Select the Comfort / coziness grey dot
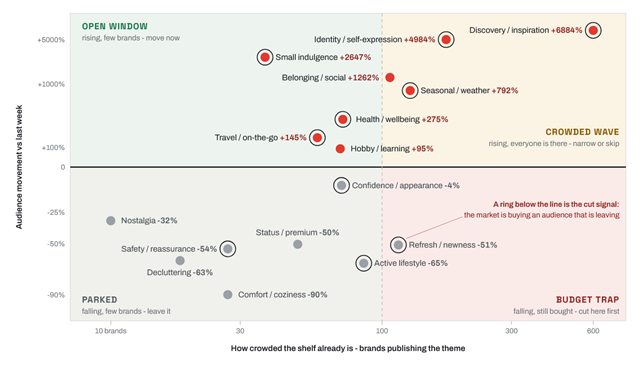Image resolution: width=640 pixels, height=367 pixels. [x=228, y=295]
